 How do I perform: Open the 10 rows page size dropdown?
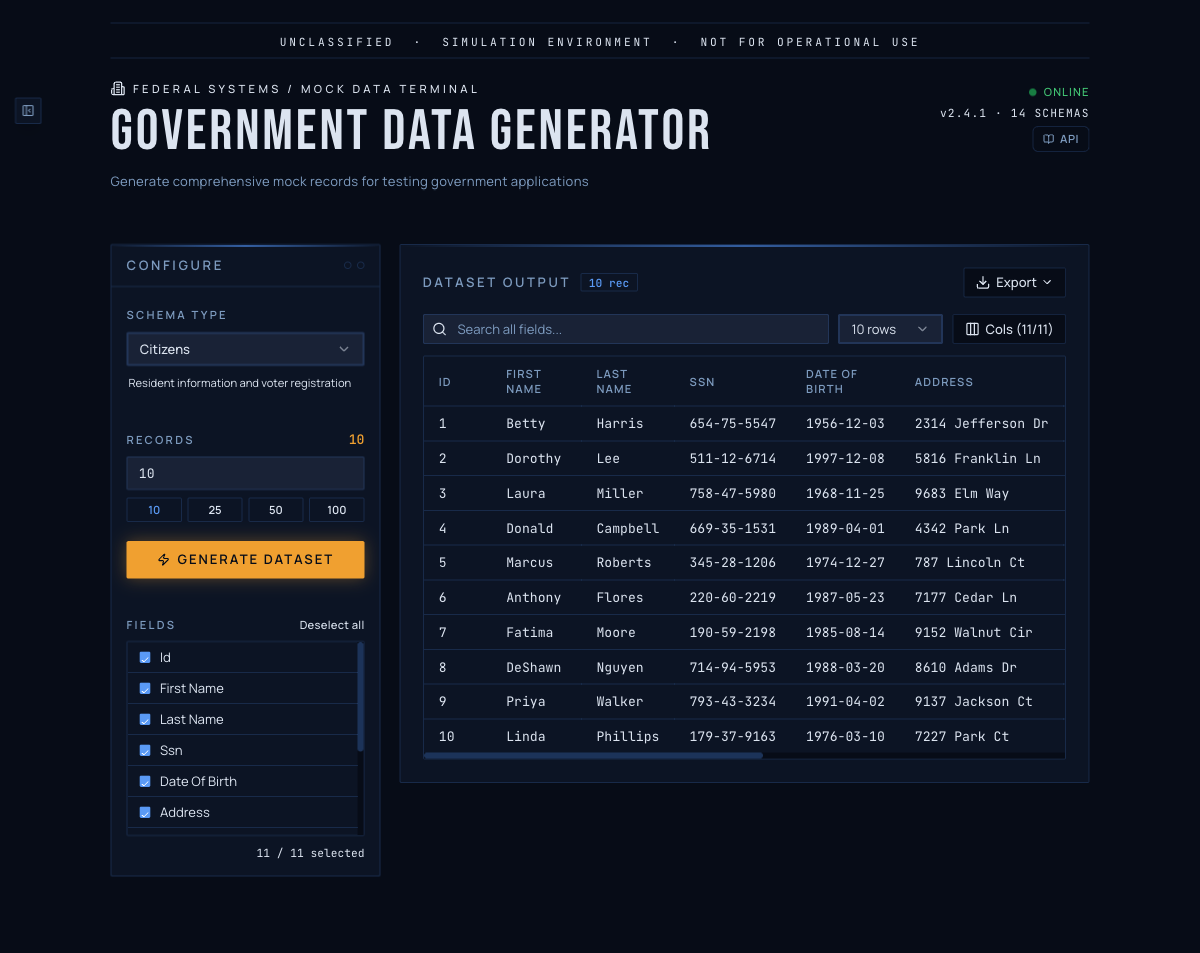click(x=890, y=329)
